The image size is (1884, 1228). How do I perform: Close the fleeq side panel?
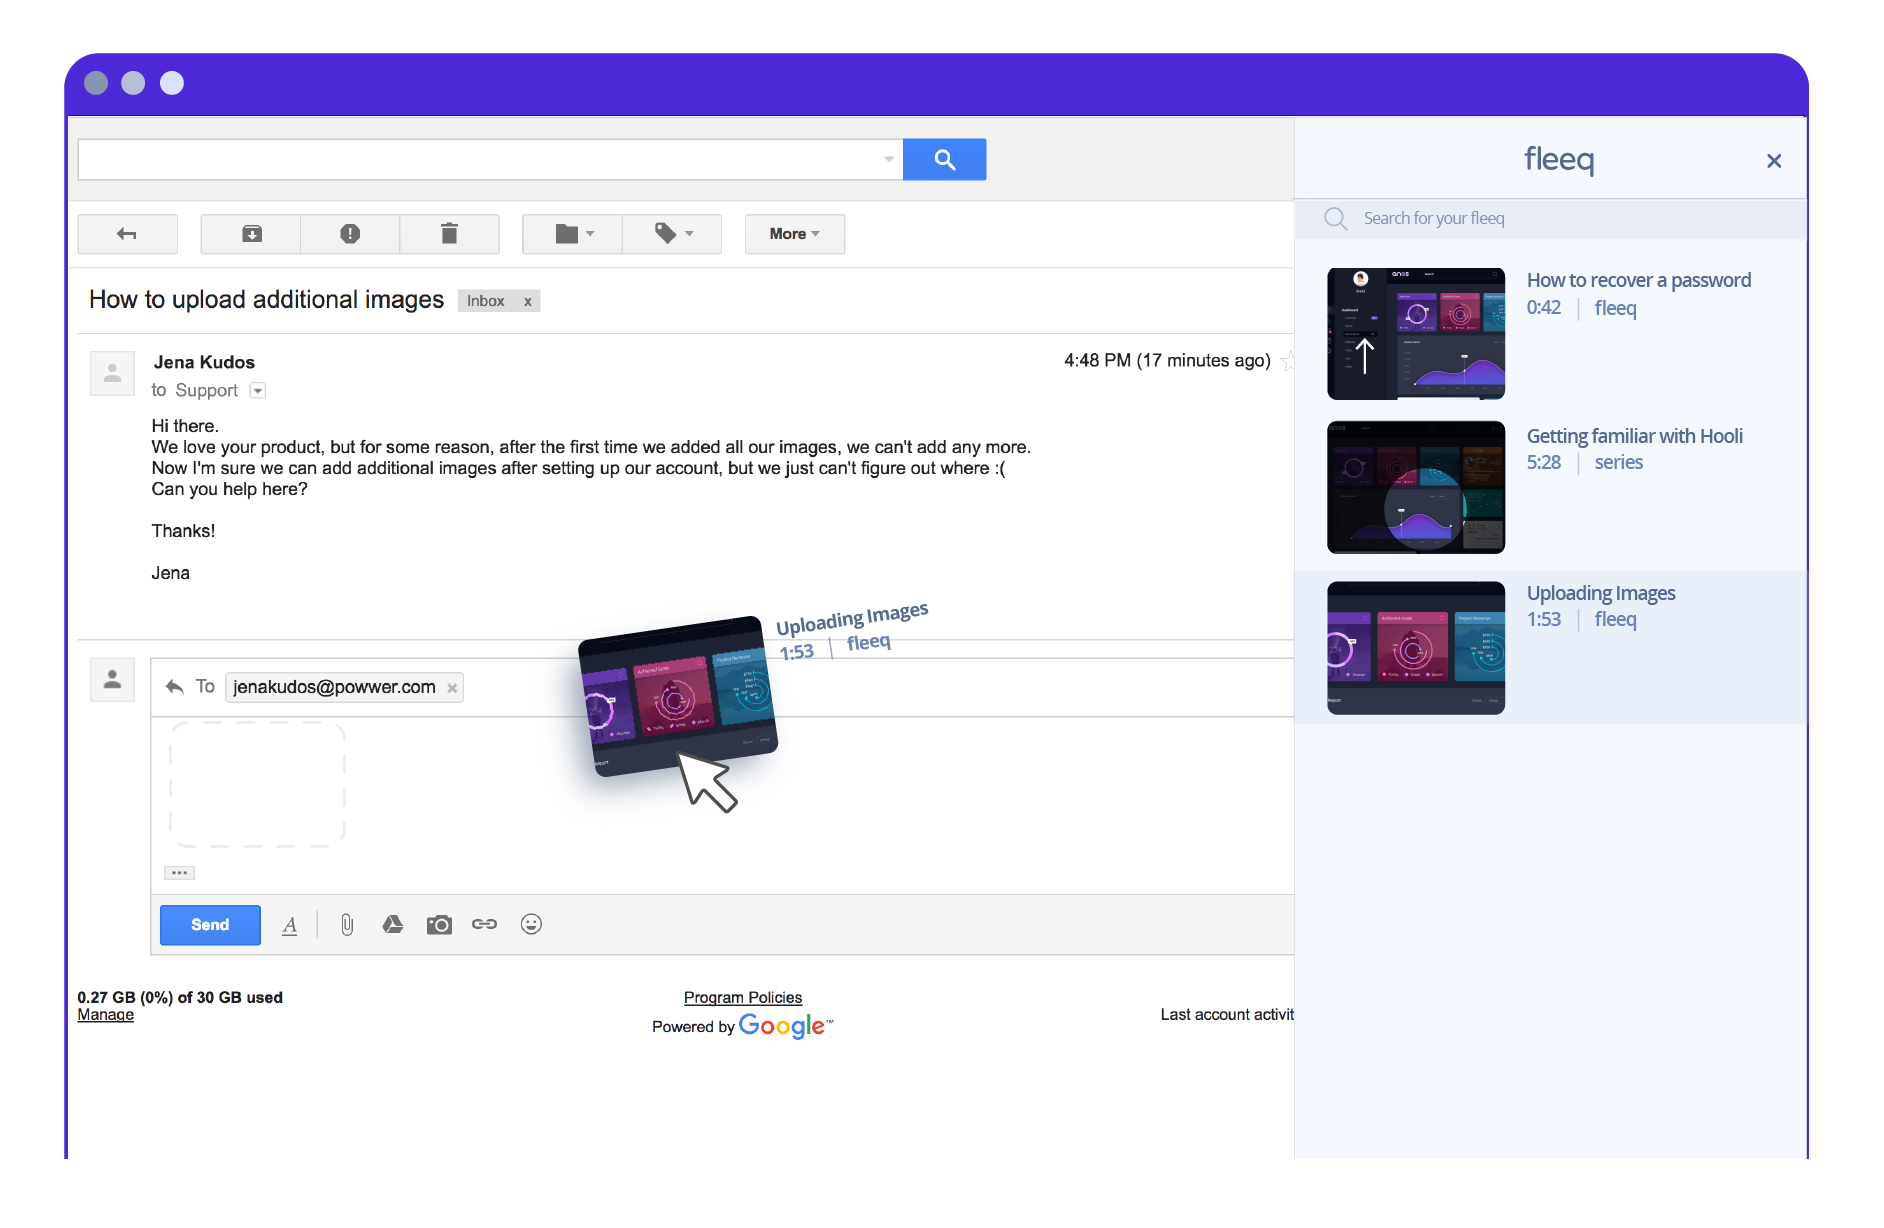pyautogui.click(x=1774, y=161)
